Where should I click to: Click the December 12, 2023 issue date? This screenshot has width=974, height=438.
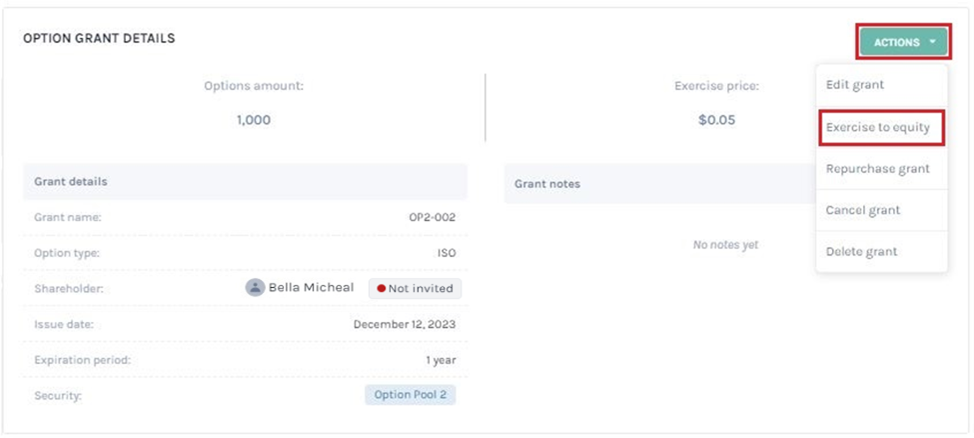404,324
